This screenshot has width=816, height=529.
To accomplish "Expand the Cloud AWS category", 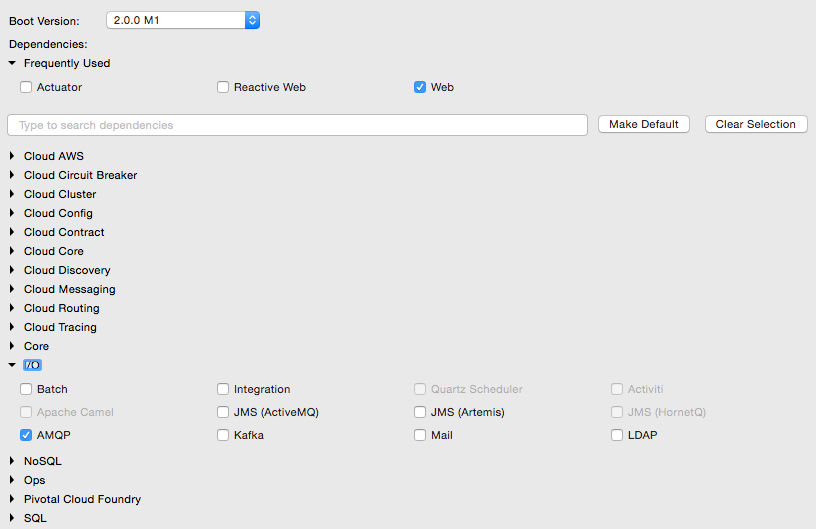I will coord(12,156).
